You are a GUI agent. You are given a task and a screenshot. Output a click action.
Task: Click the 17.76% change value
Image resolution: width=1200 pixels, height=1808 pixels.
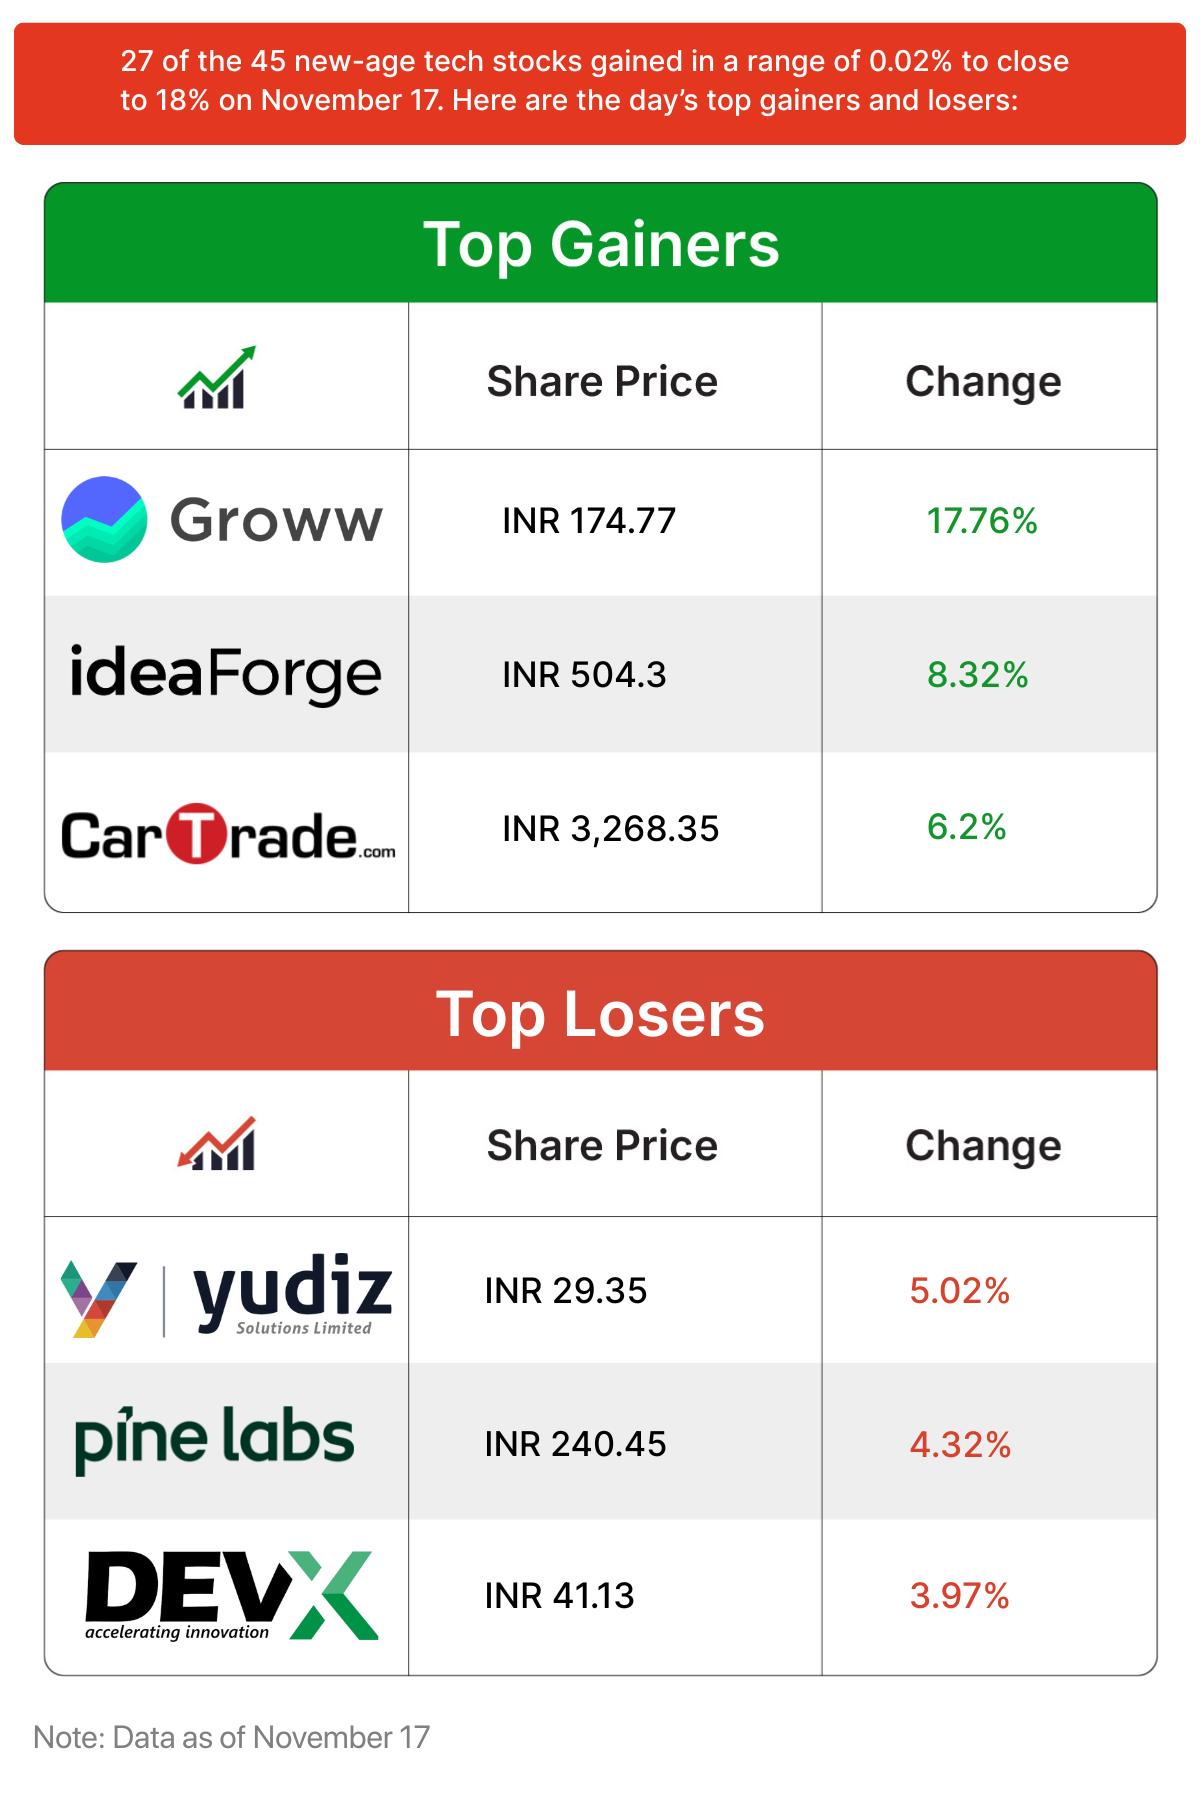[982, 521]
